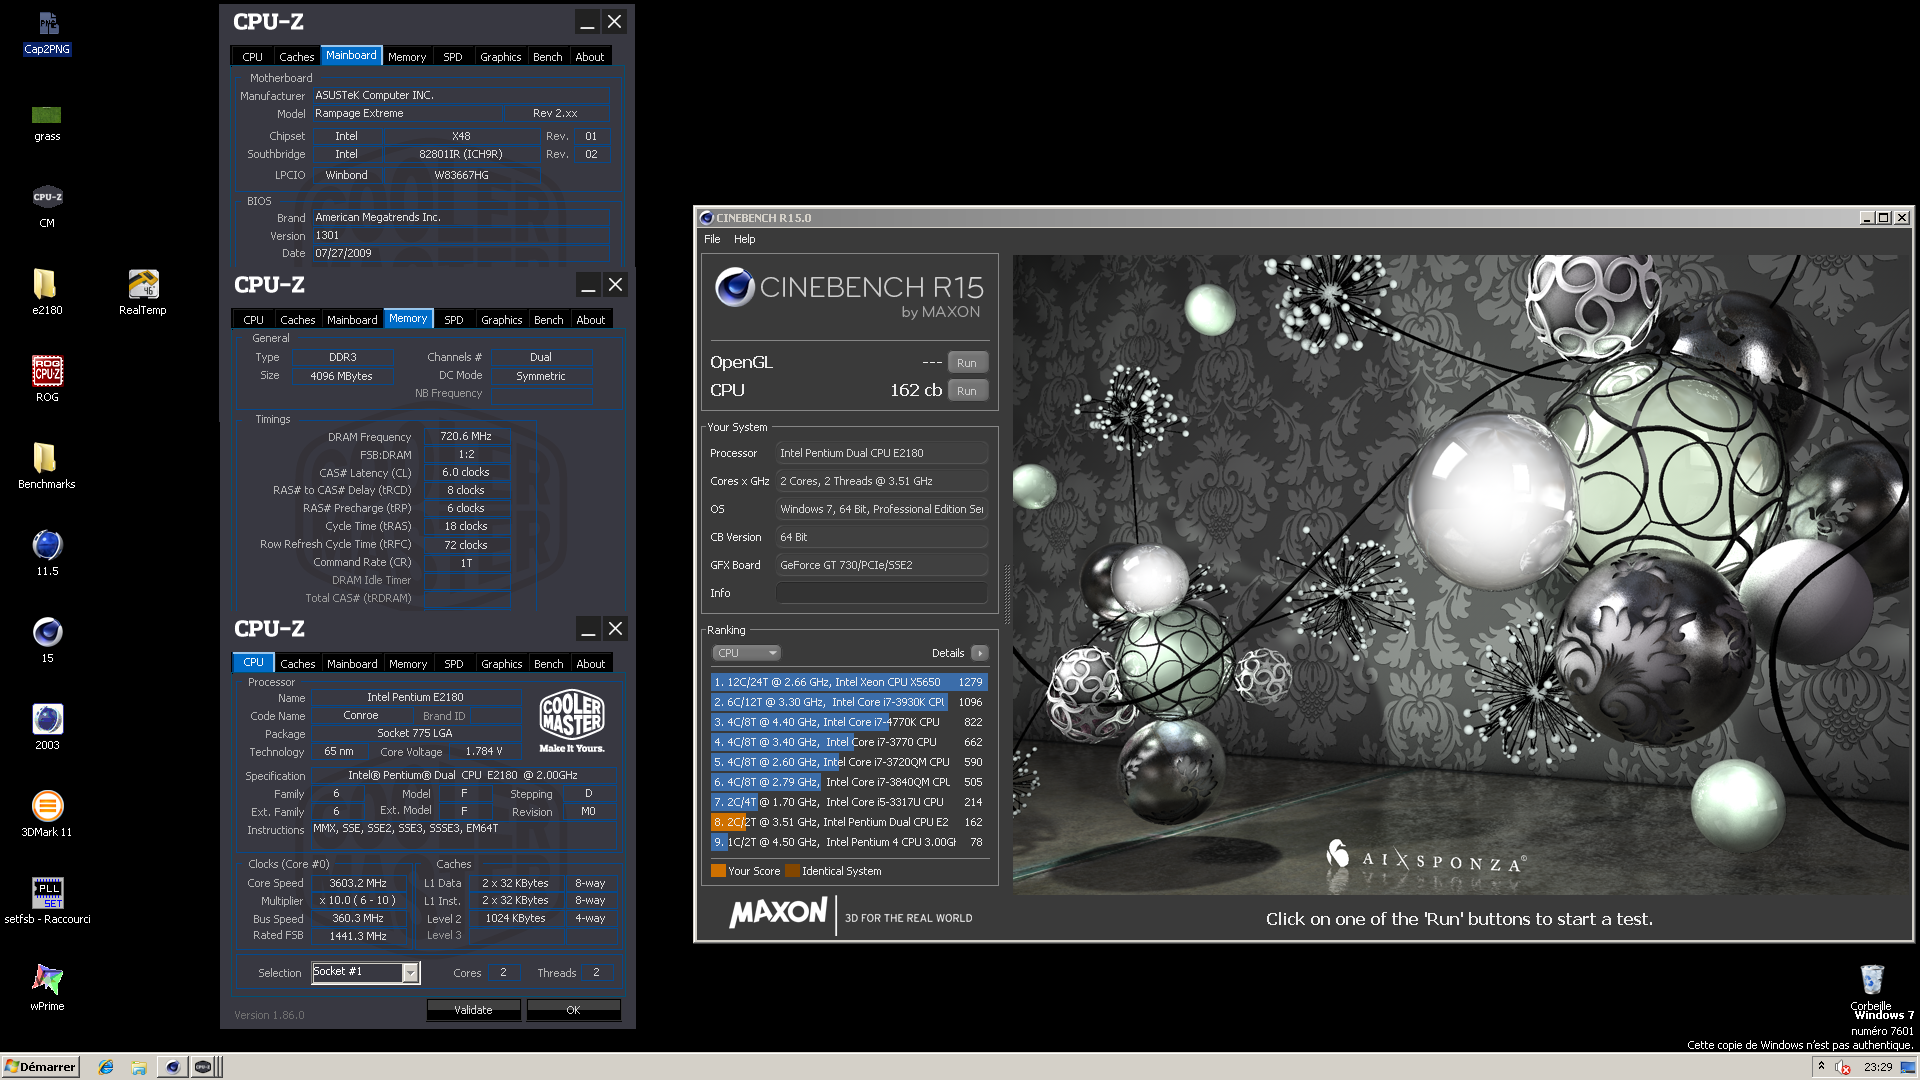Click the Cinebench title bar icon
Image resolution: width=1920 pixels, height=1080 pixels.
[706, 218]
